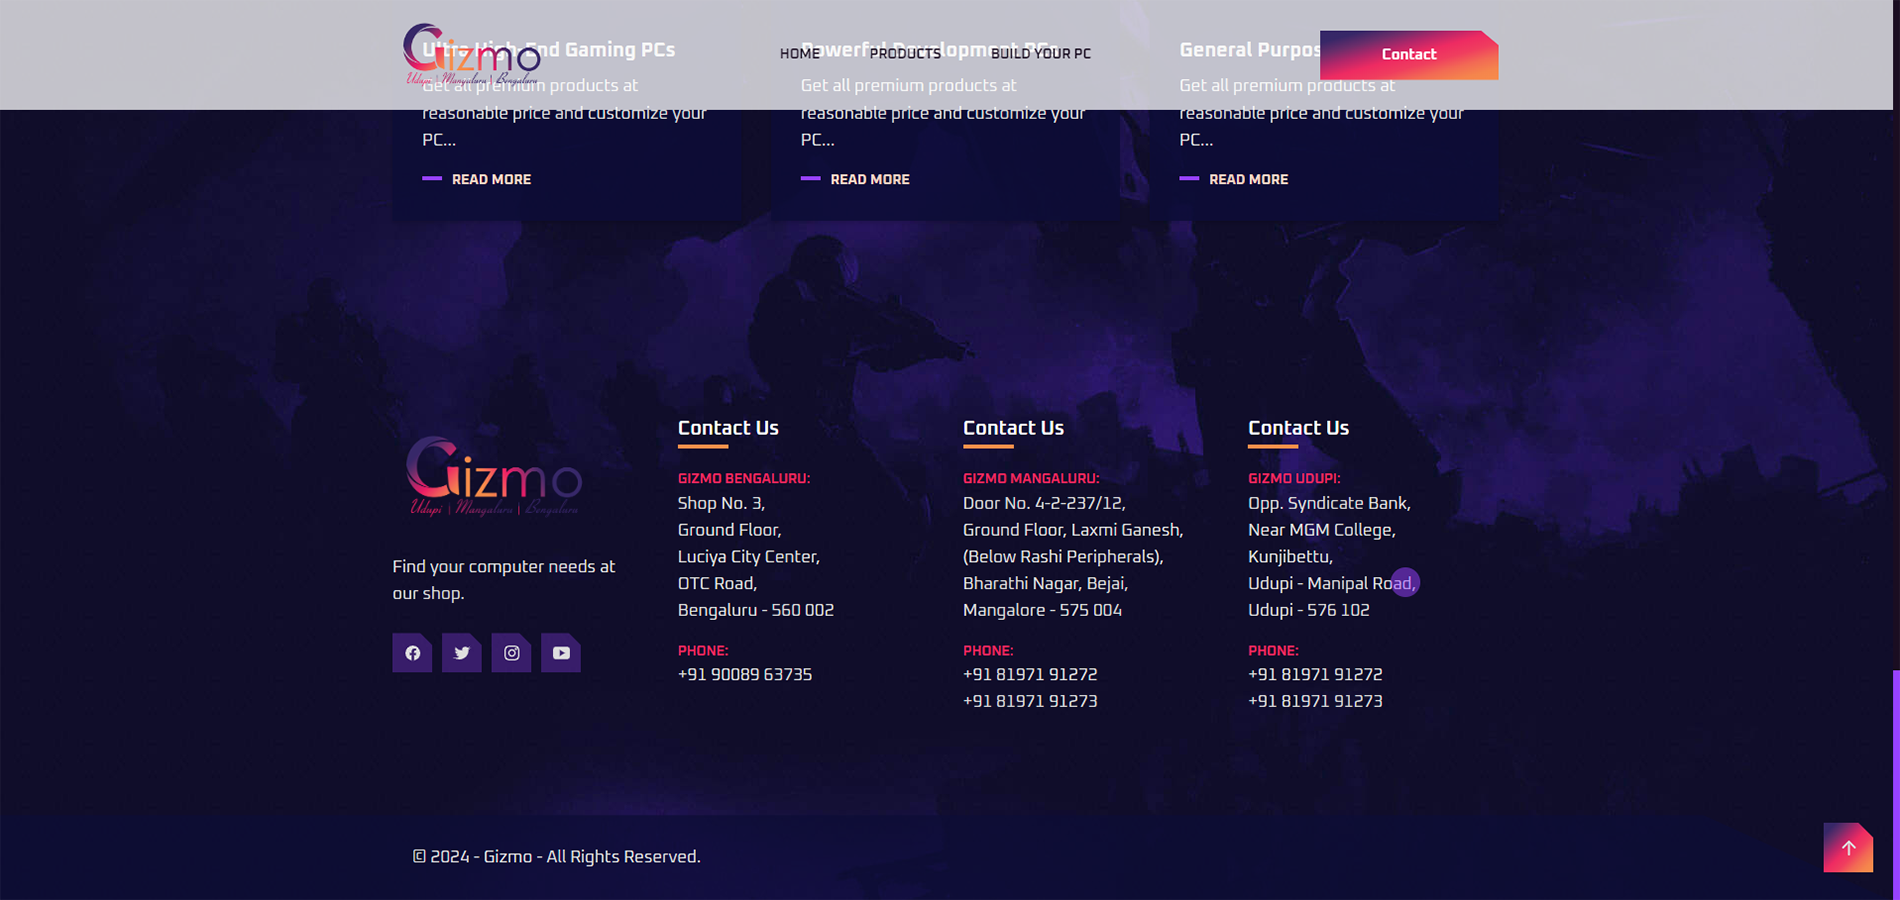Image resolution: width=1900 pixels, height=900 pixels.
Task: Open the Twitter social icon
Action: point(461,653)
